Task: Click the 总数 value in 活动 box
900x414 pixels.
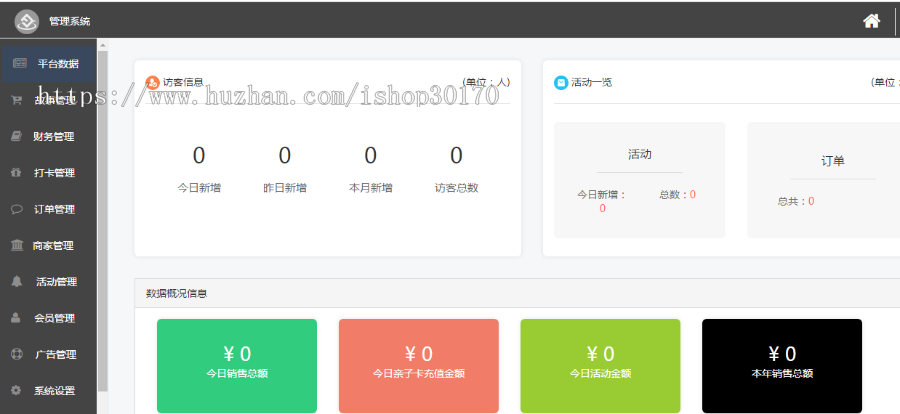Action: tap(693, 195)
